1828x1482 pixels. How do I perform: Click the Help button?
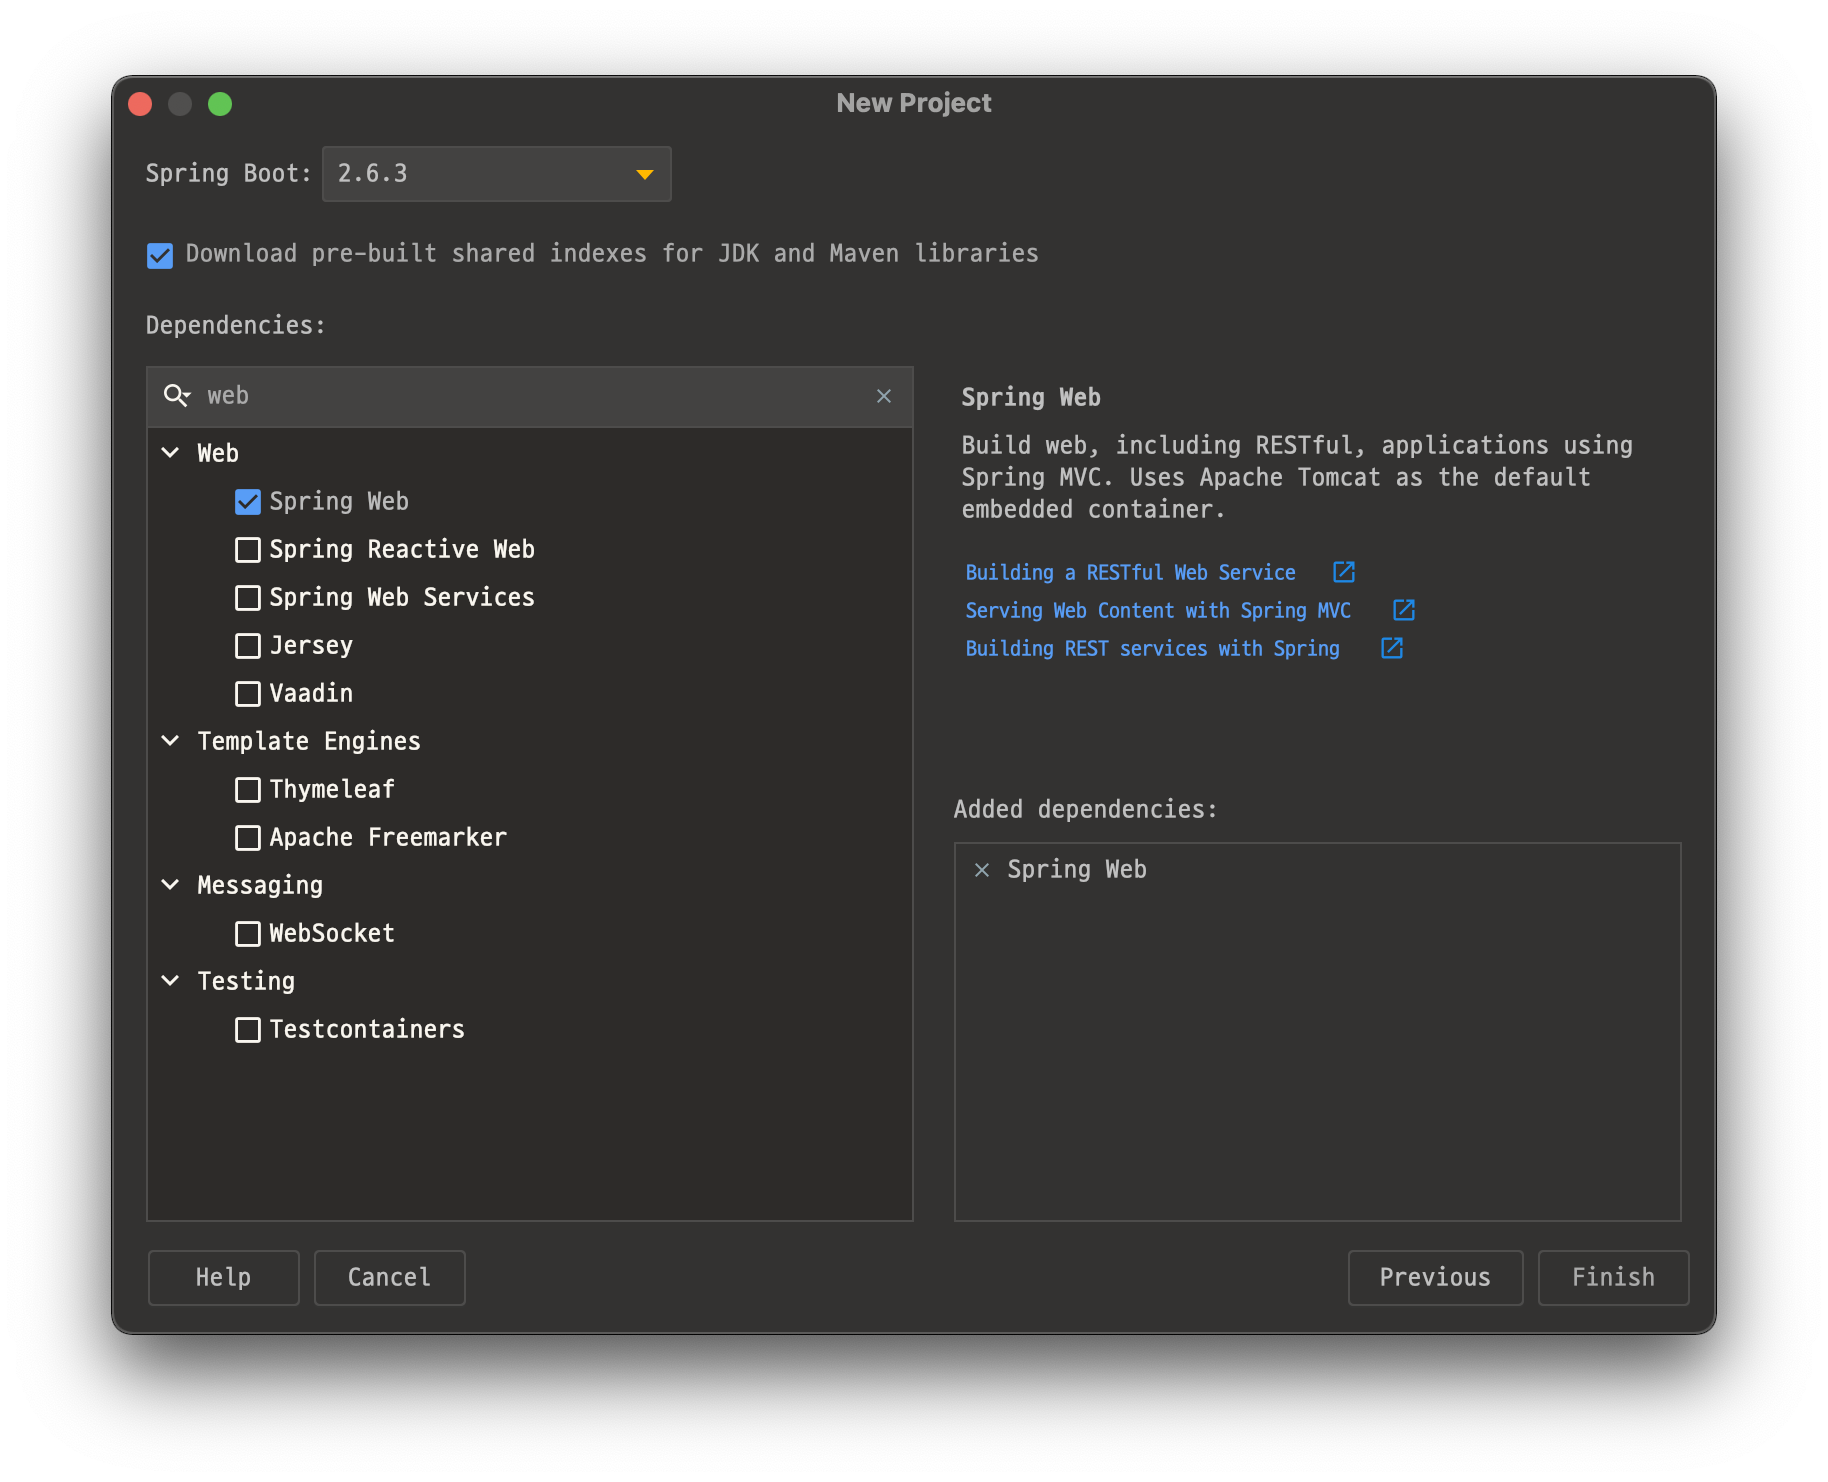224,1278
